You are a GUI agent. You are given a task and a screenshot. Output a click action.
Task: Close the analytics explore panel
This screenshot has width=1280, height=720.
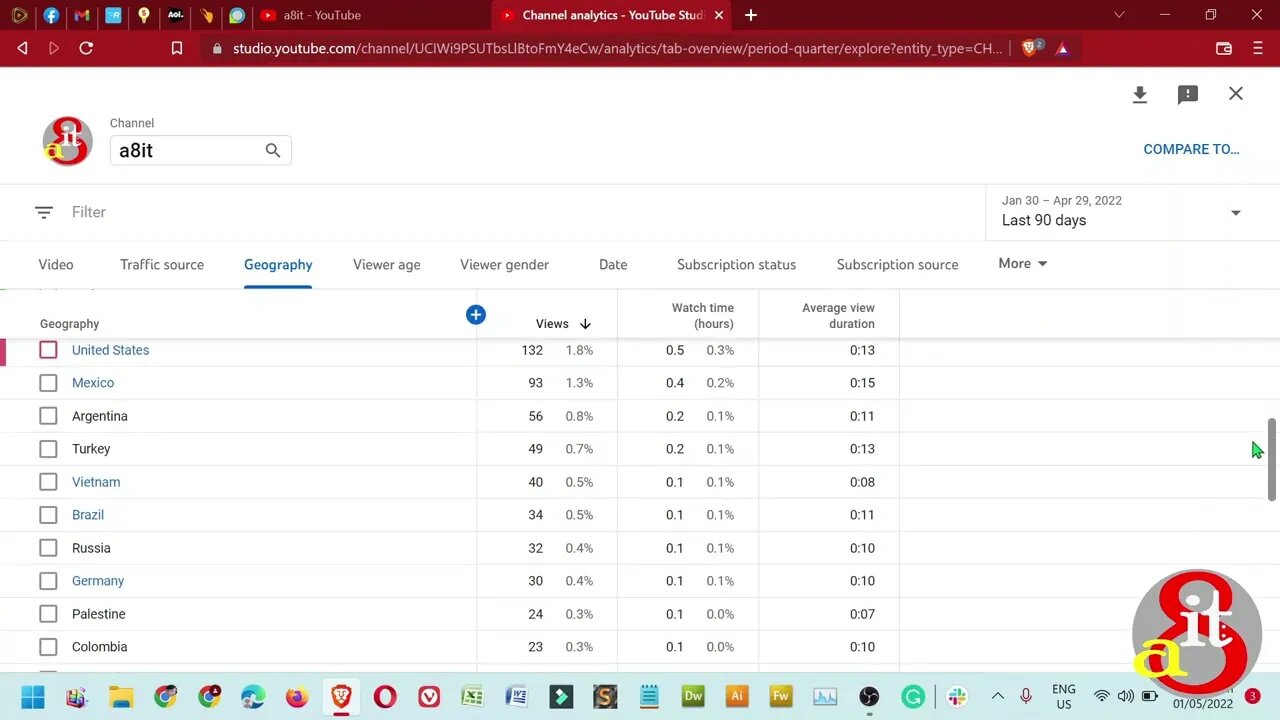coord(1236,94)
